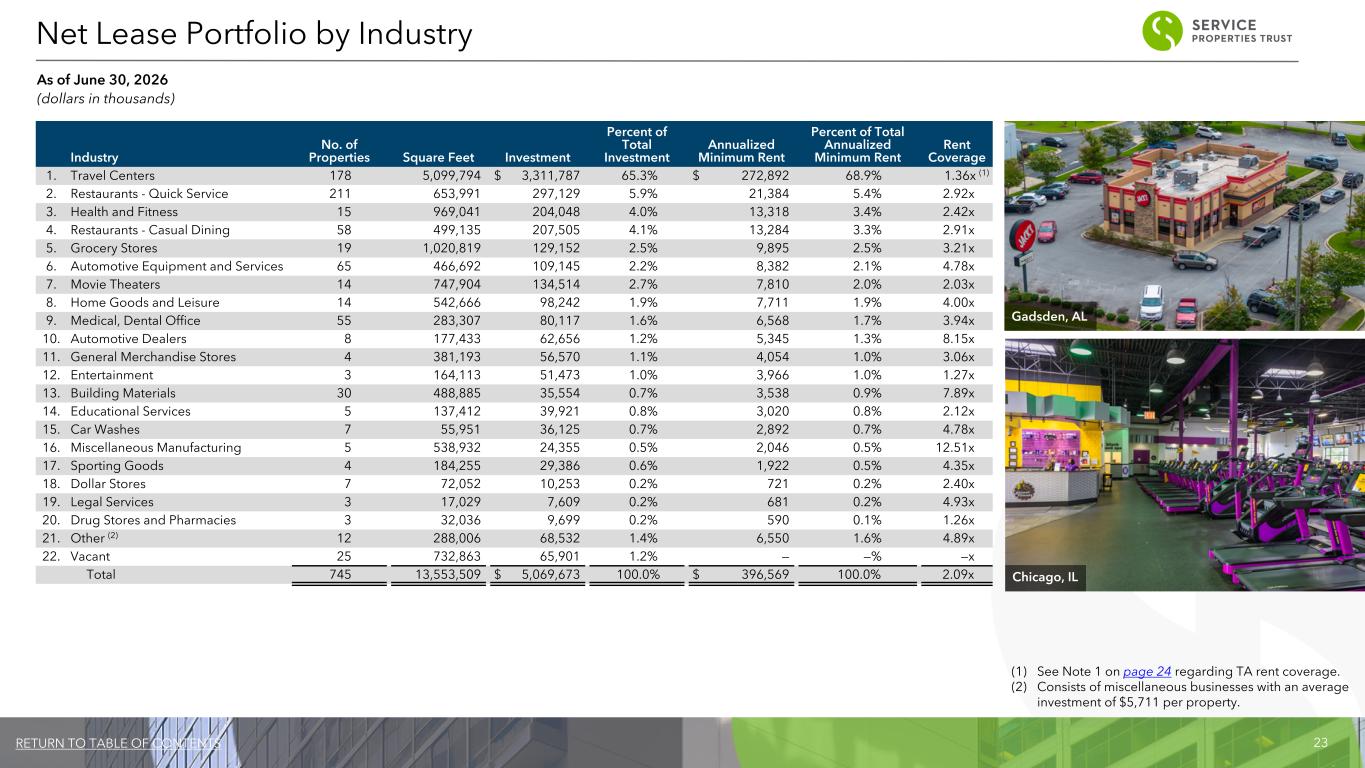Click the page number 23
1365x768 pixels.
point(1320,743)
